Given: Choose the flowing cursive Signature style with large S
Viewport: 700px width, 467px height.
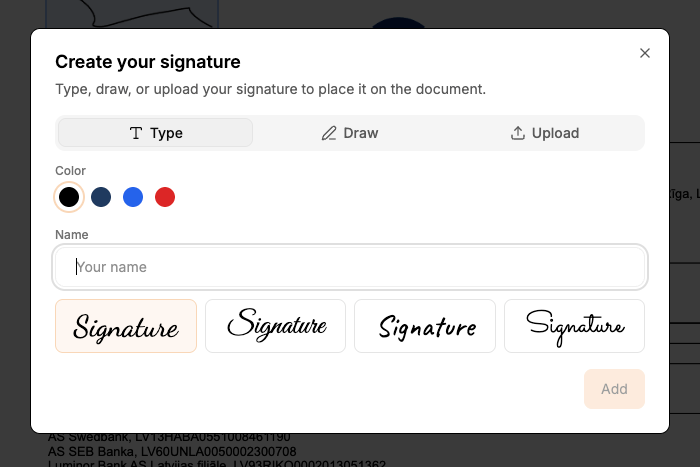Looking at the screenshot, I should tap(275, 326).
